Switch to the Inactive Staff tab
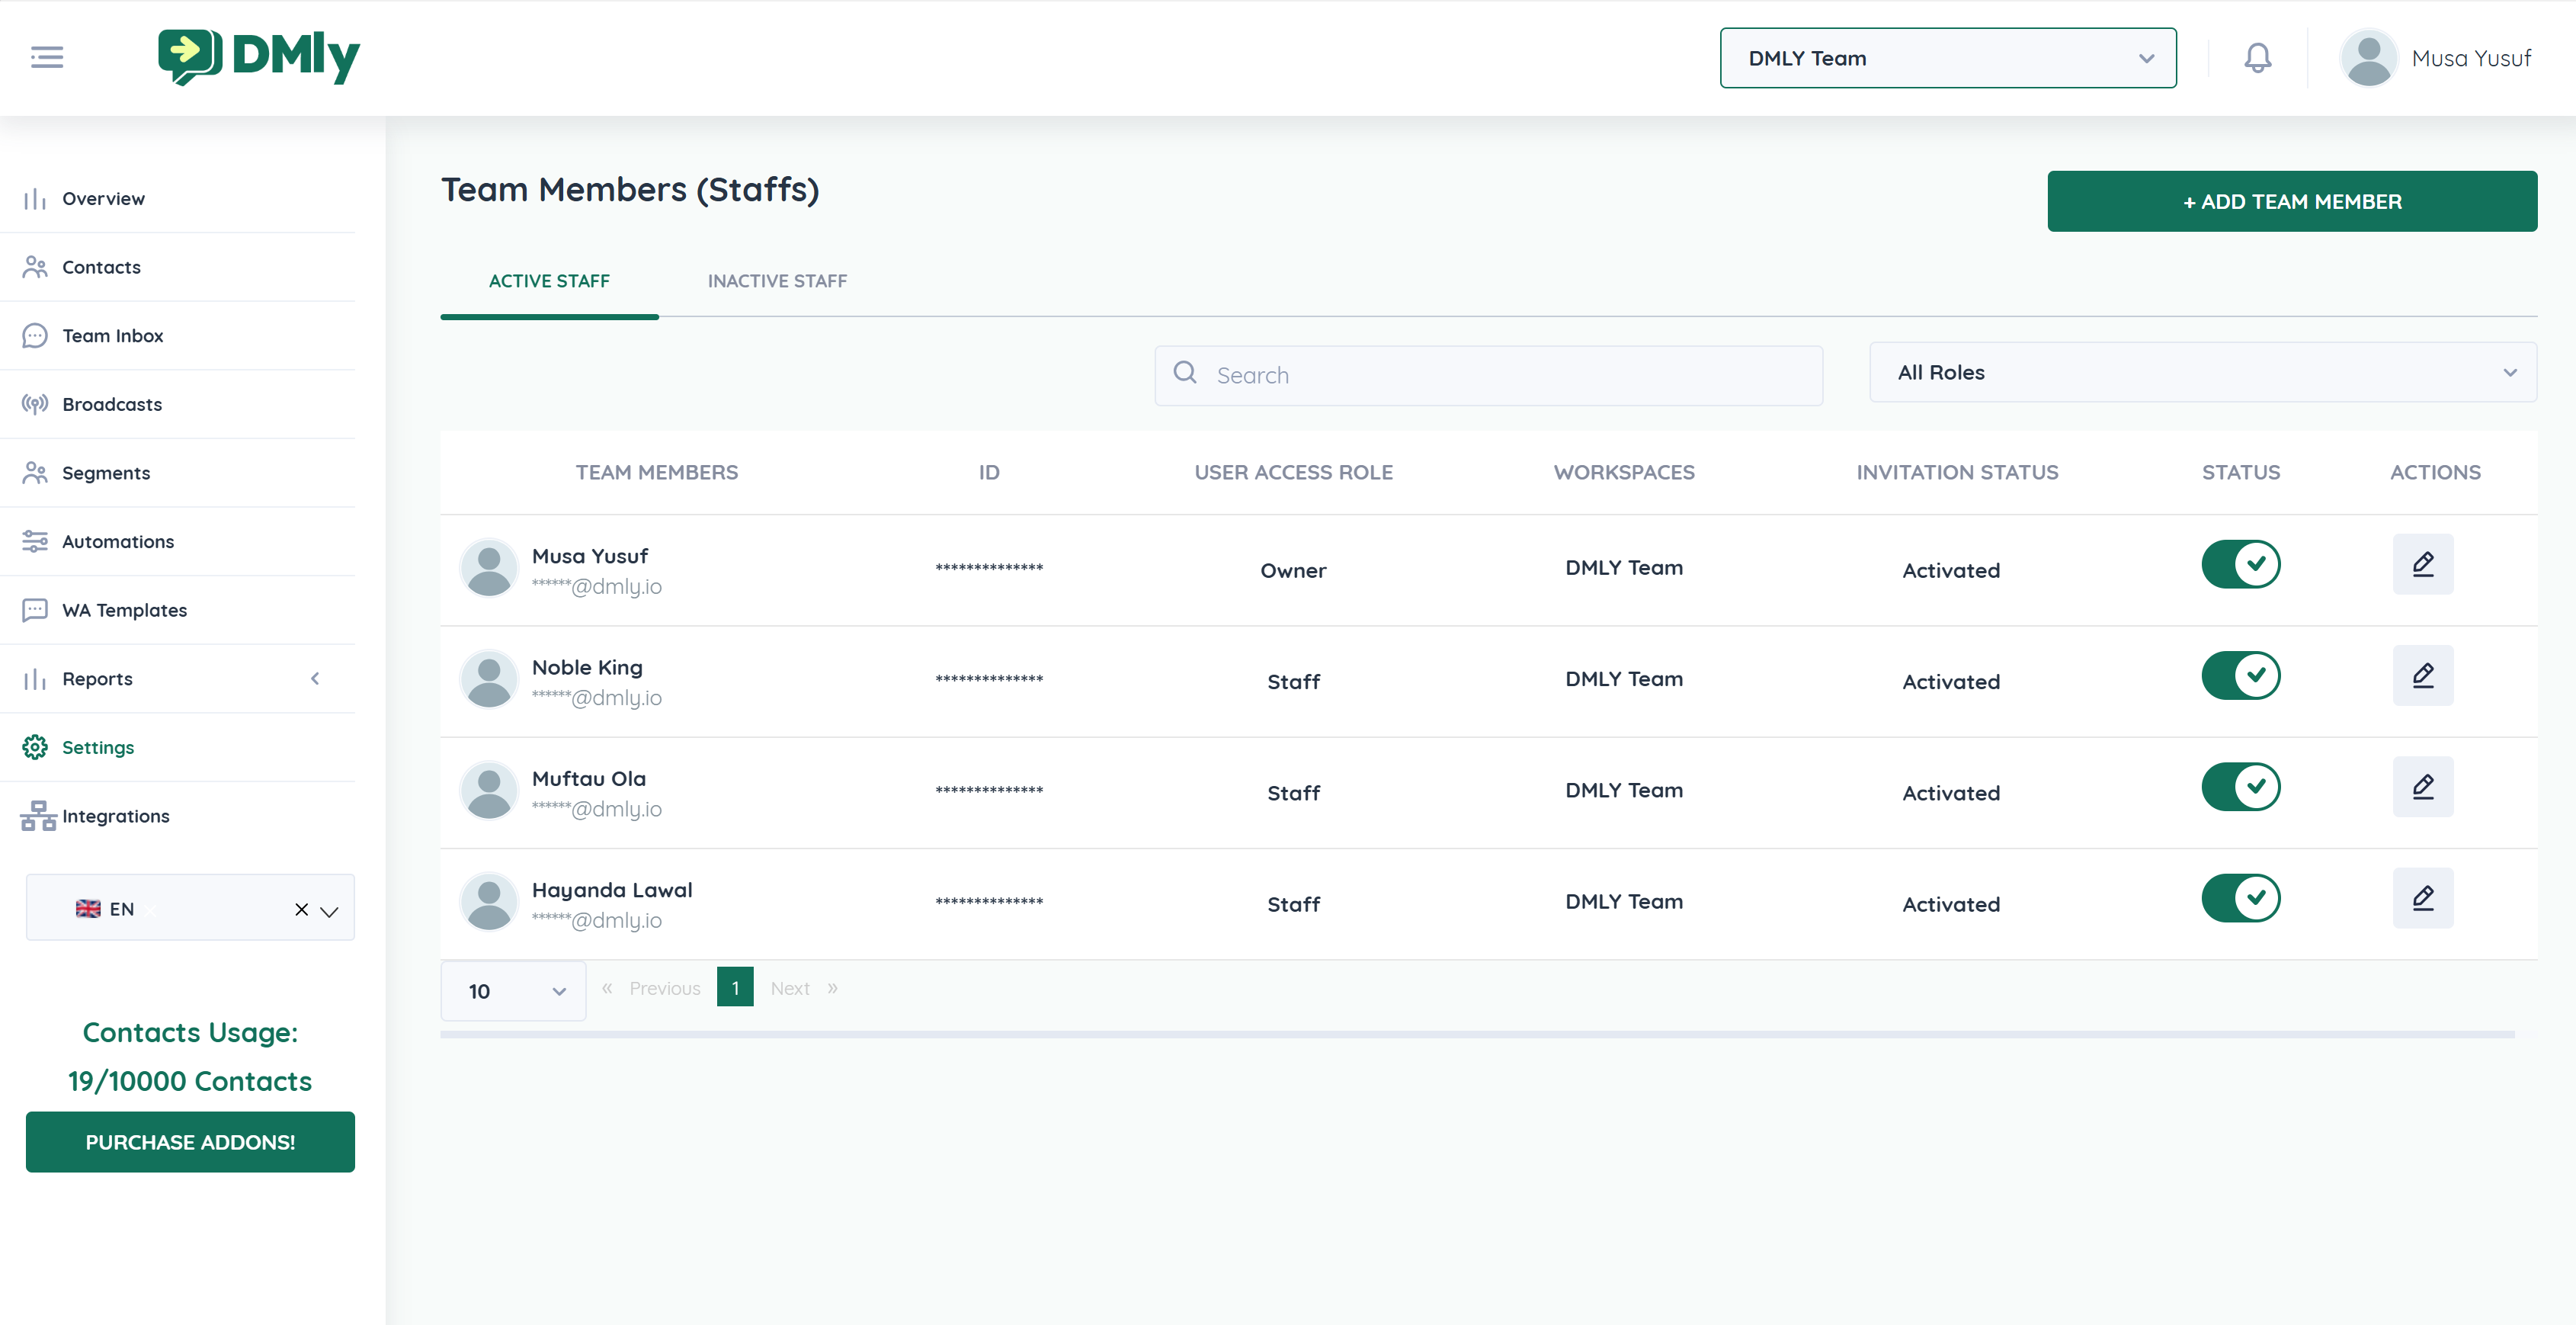Viewport: 2576px width, 1325px height. [777, 281]
